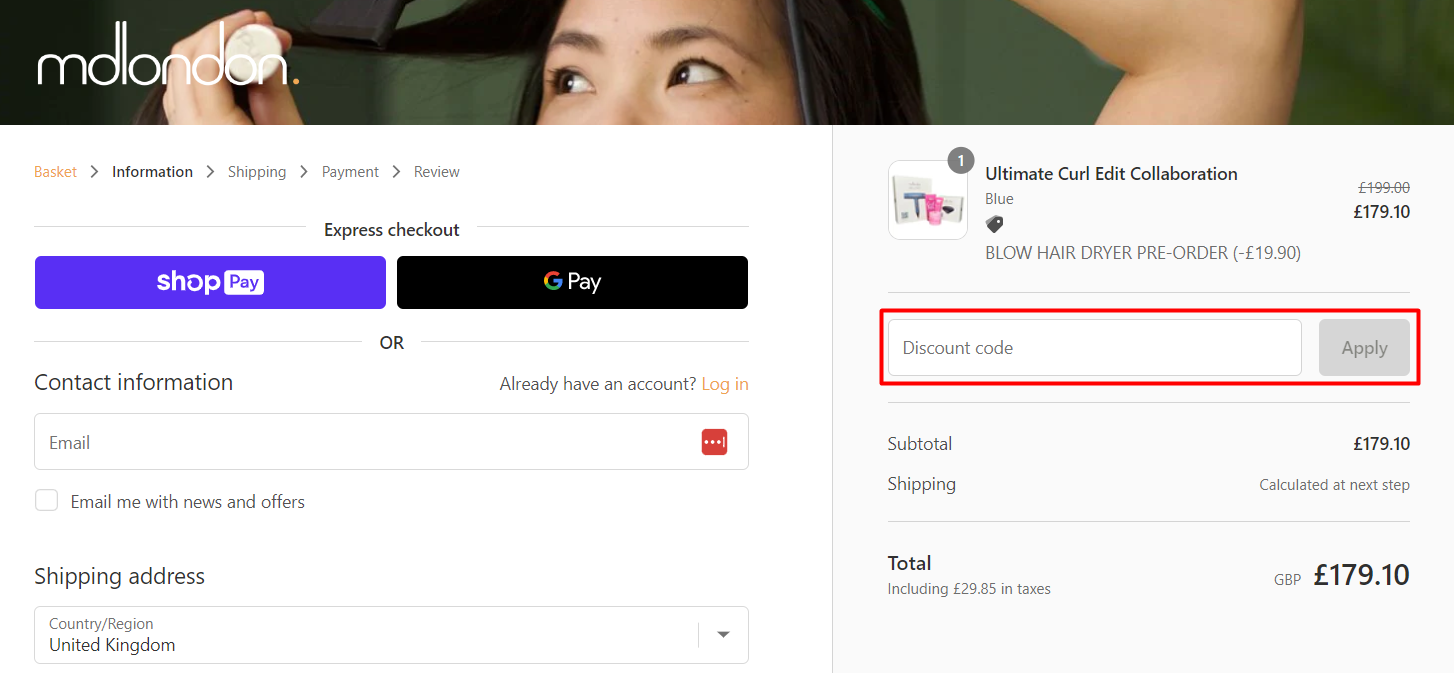Select the Shipping breadcrumb step
1454x673 pixels.
click(x=257, y=172)
